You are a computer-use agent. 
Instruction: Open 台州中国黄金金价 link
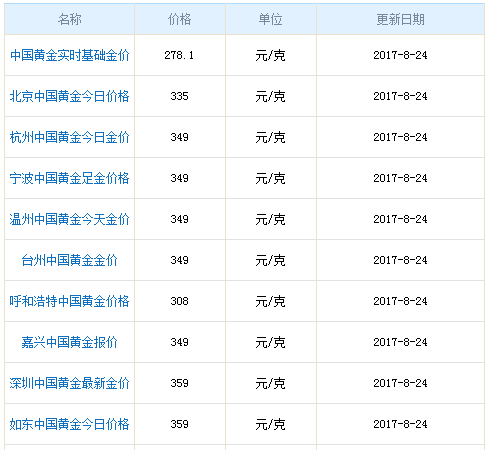(70, 260)
